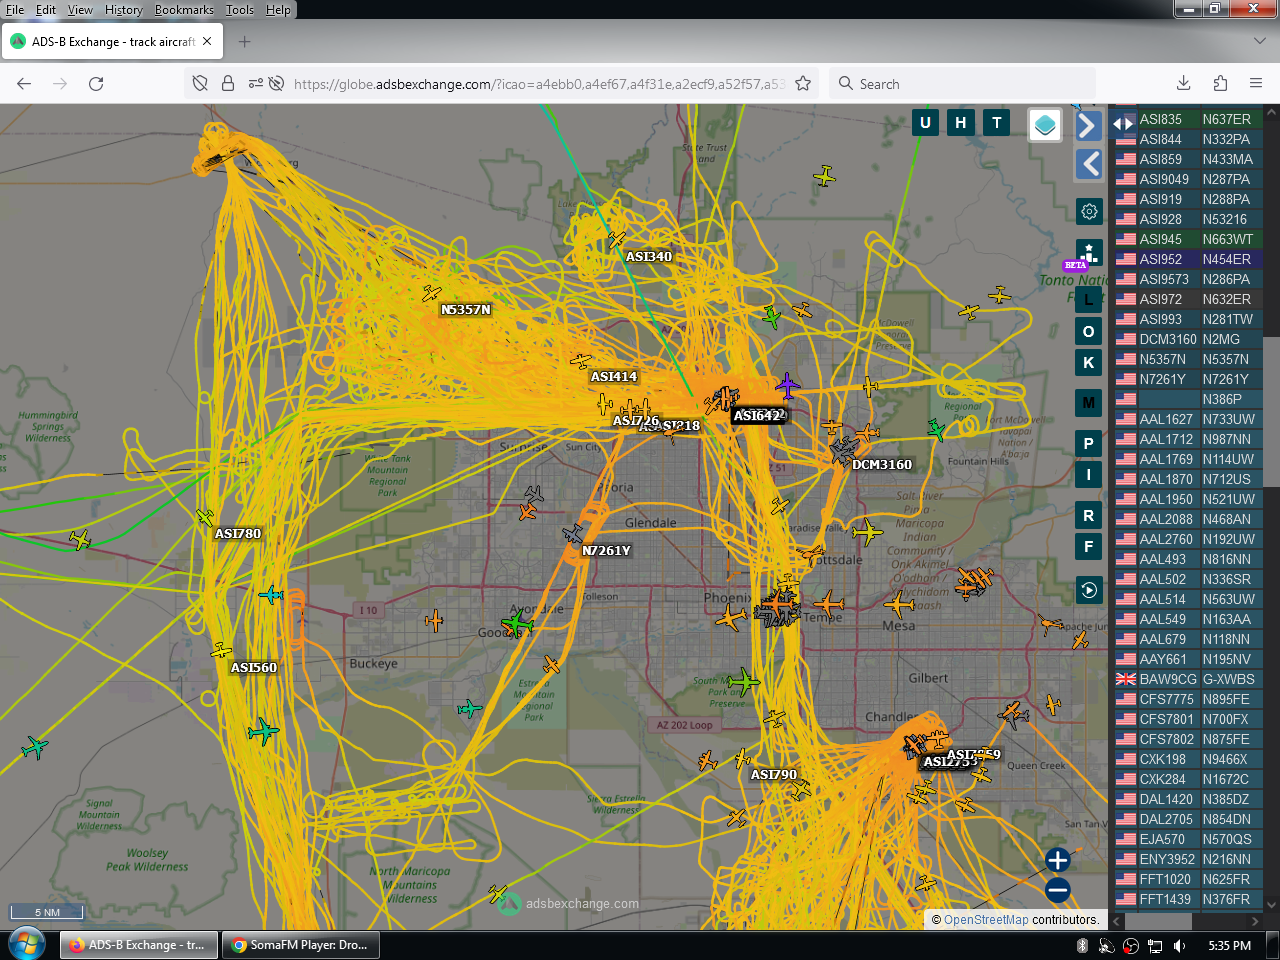This screenshot has height=960, width=1280.
Task: Open the OpenStreetMap attribution link
Action: pos(986,920)
